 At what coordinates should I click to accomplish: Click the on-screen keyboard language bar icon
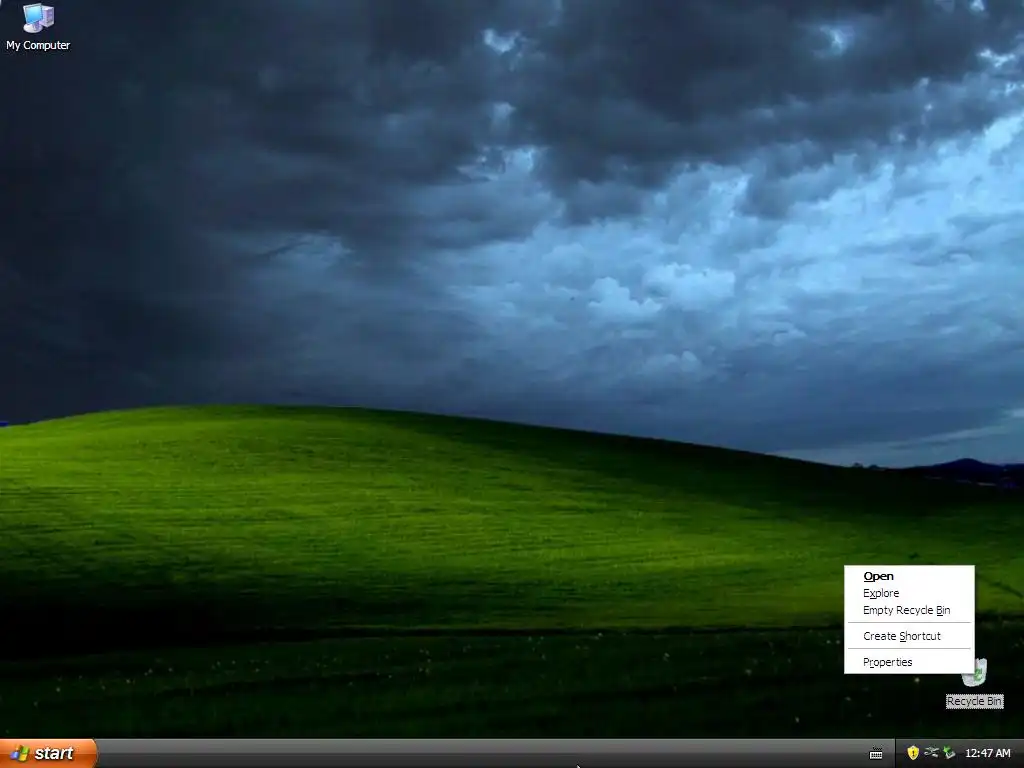876,754
